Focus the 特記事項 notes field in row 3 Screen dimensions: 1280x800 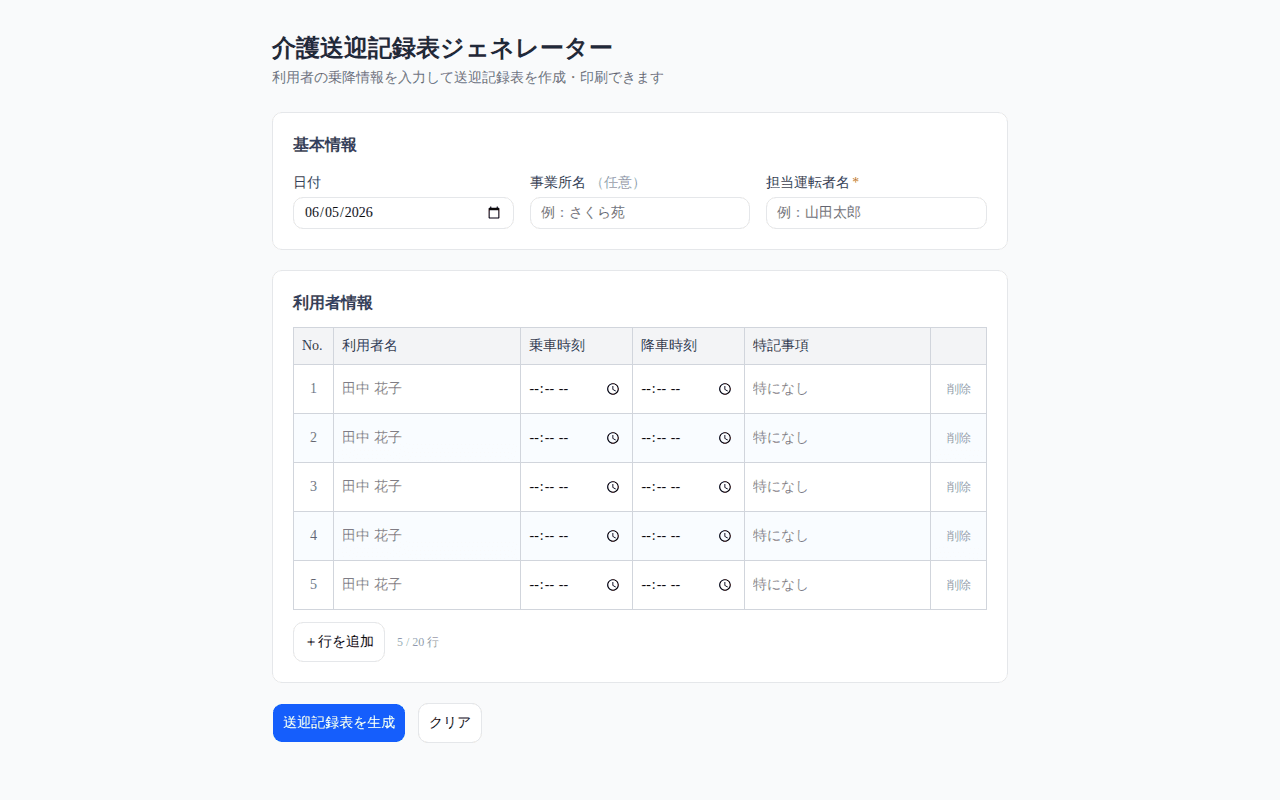coord(837,487)
